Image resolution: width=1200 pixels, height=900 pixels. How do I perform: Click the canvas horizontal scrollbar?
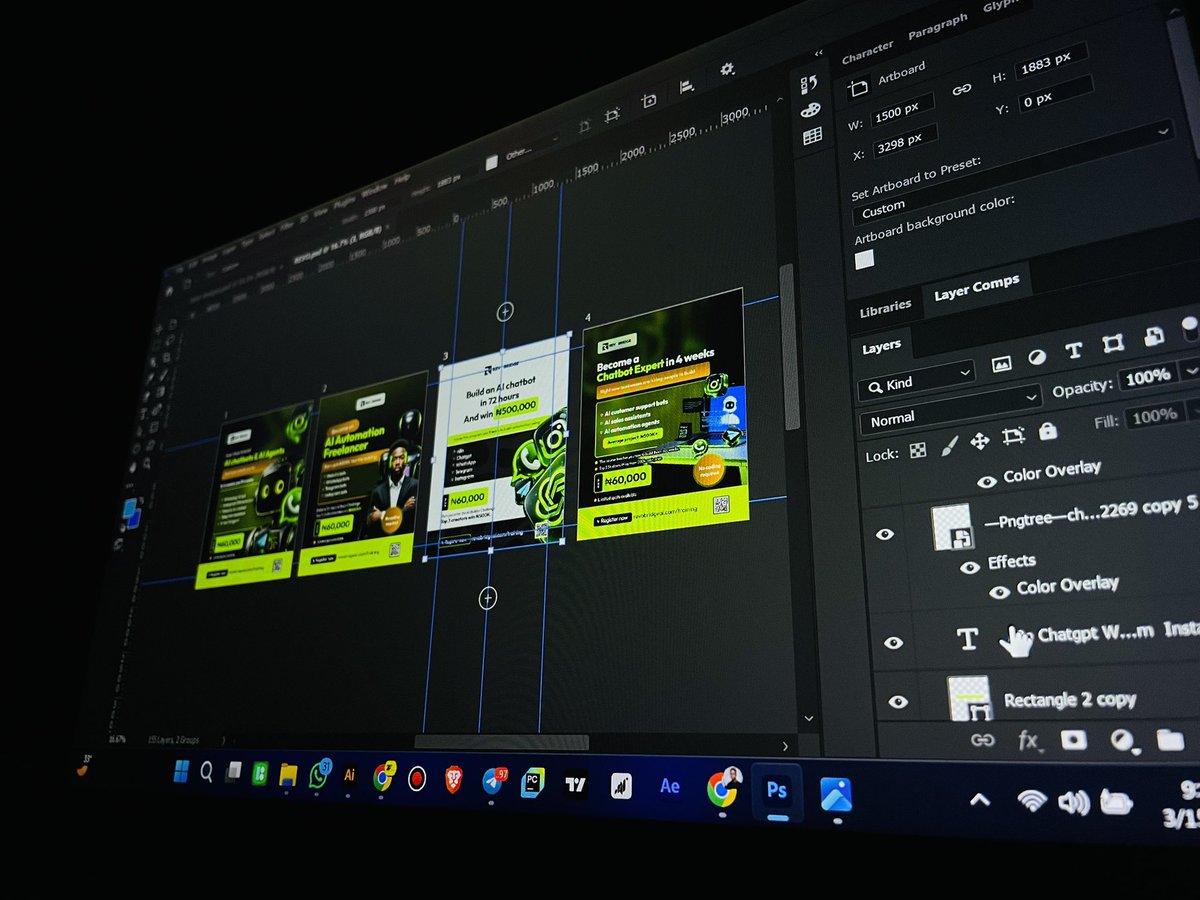coord(501,741)
